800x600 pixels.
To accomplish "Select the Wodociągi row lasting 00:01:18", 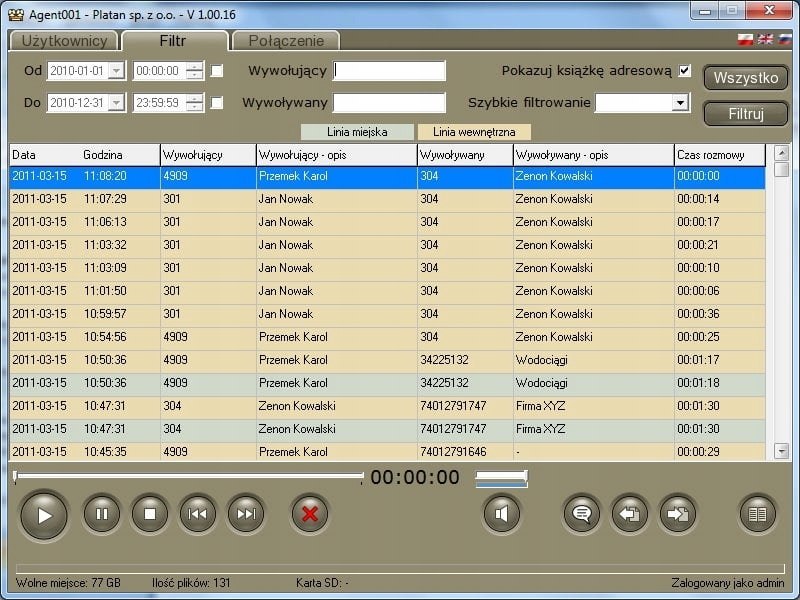I will point(387,383).
